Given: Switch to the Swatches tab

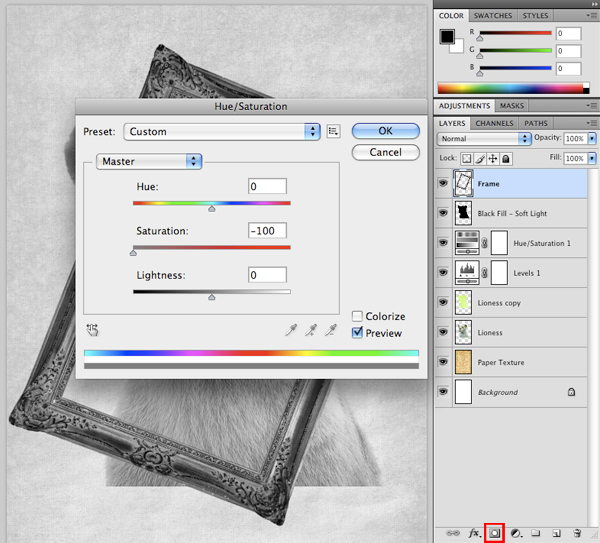Looking at the screenshot, I should tap(493, 16).
